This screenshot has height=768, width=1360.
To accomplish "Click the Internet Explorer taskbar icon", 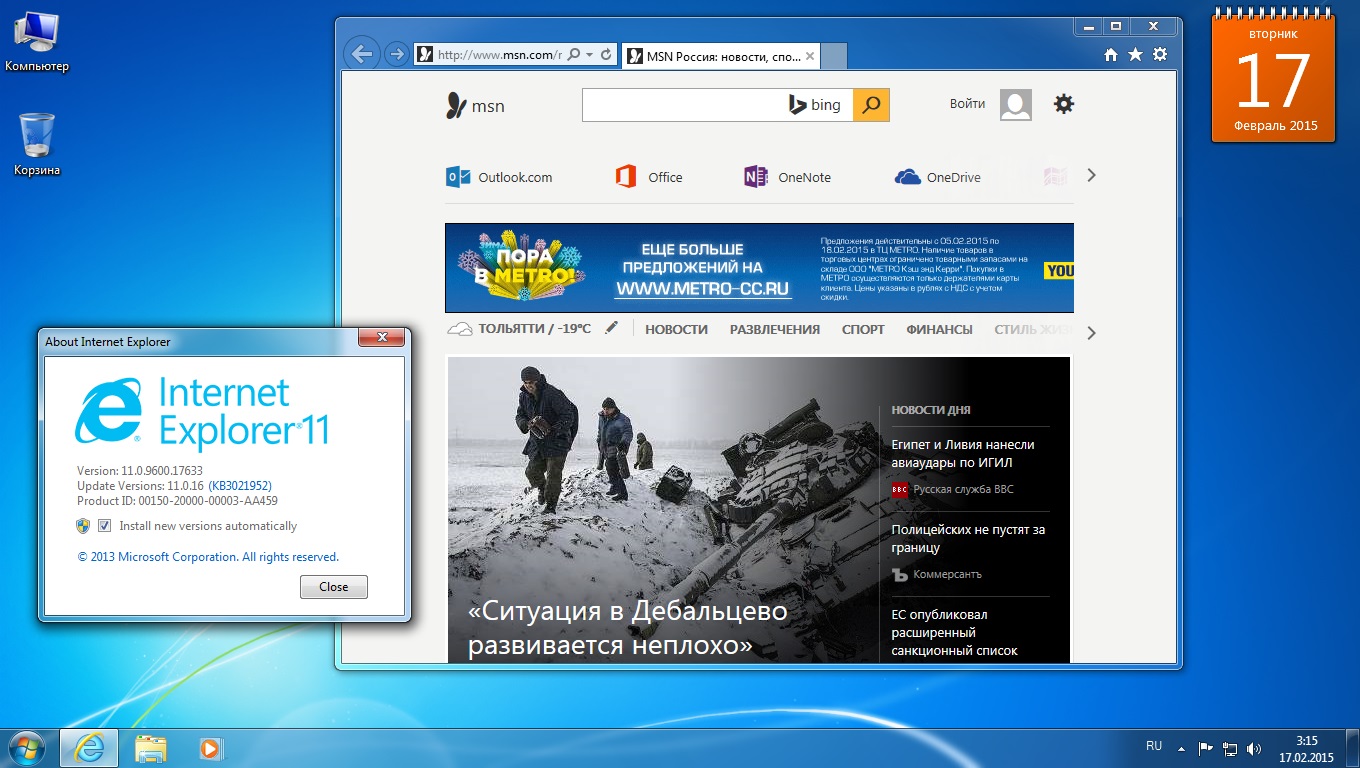I will tap(89, 748).
